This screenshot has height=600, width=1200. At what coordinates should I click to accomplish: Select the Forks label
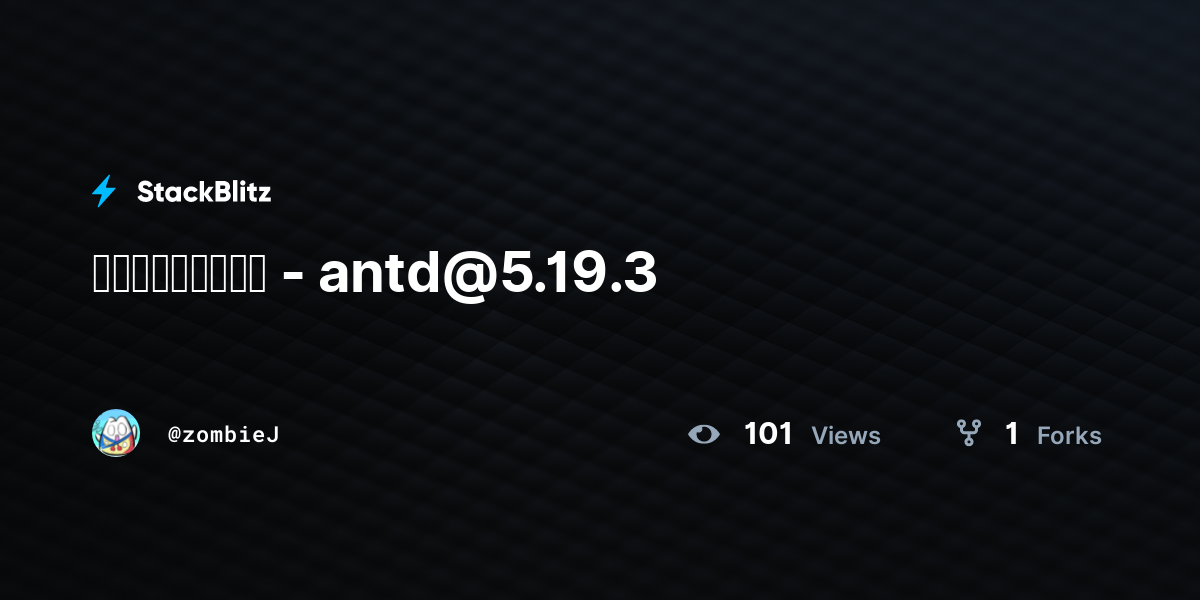[x=1069, y=435]
